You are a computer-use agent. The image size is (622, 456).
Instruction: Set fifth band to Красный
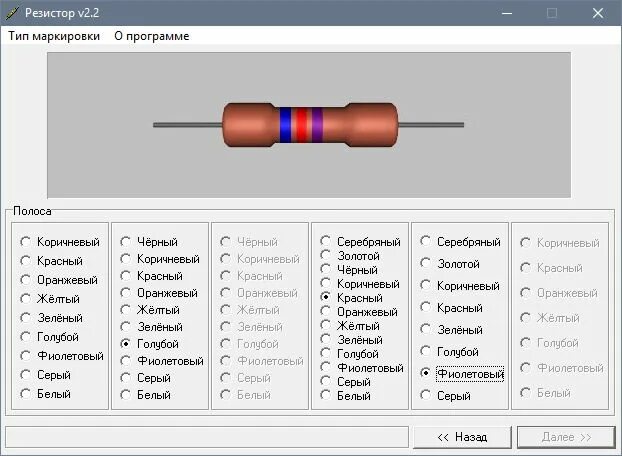click(x=451, y=308)
